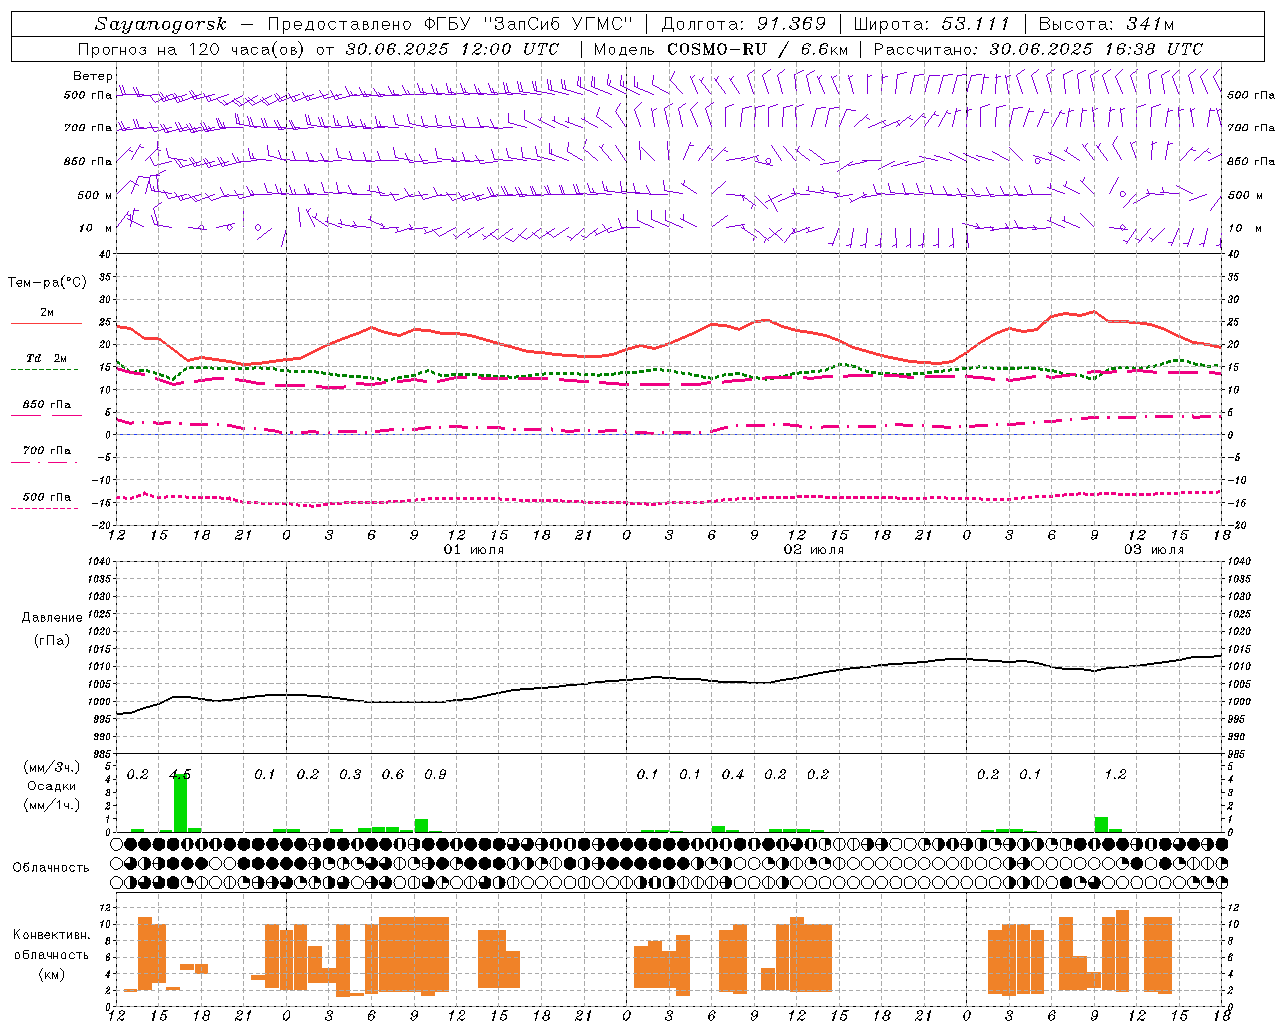Click the Осадки precipitation label
1280x1024 pixels.
pyautogui.click(x=52, y=786)
